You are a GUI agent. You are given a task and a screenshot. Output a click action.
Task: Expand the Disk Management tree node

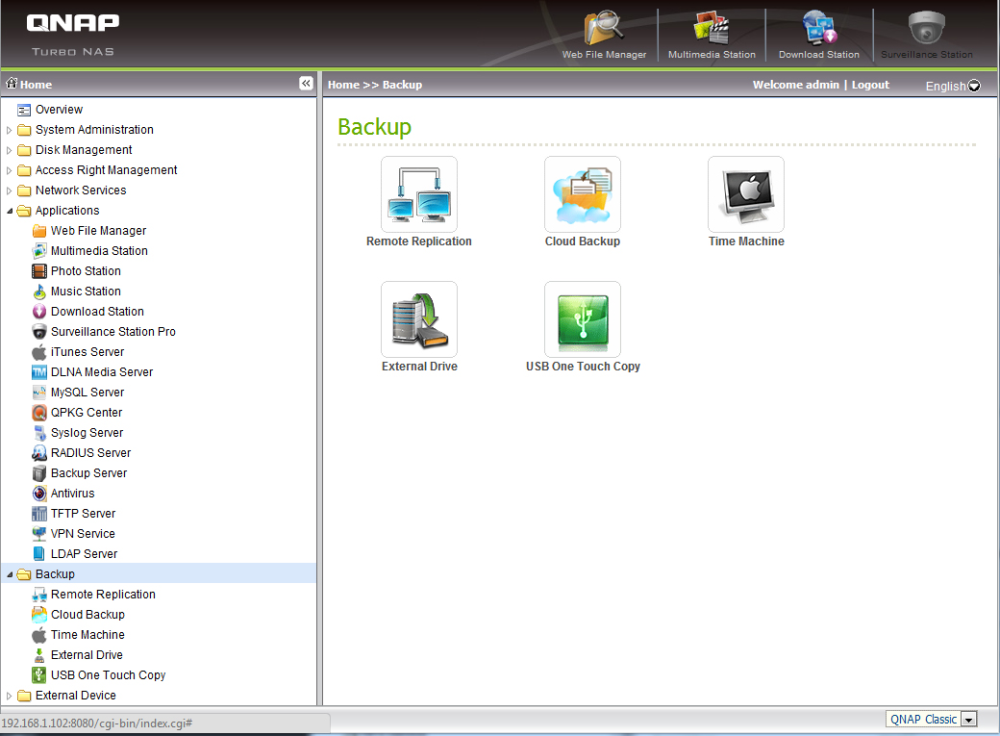10,150
